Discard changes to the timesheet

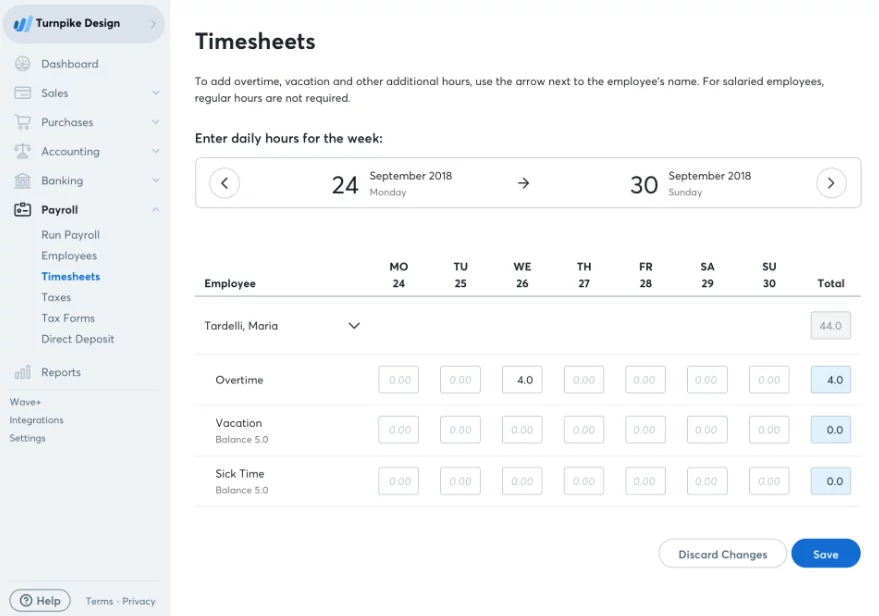pyautogui.click(x=722, y=553)
